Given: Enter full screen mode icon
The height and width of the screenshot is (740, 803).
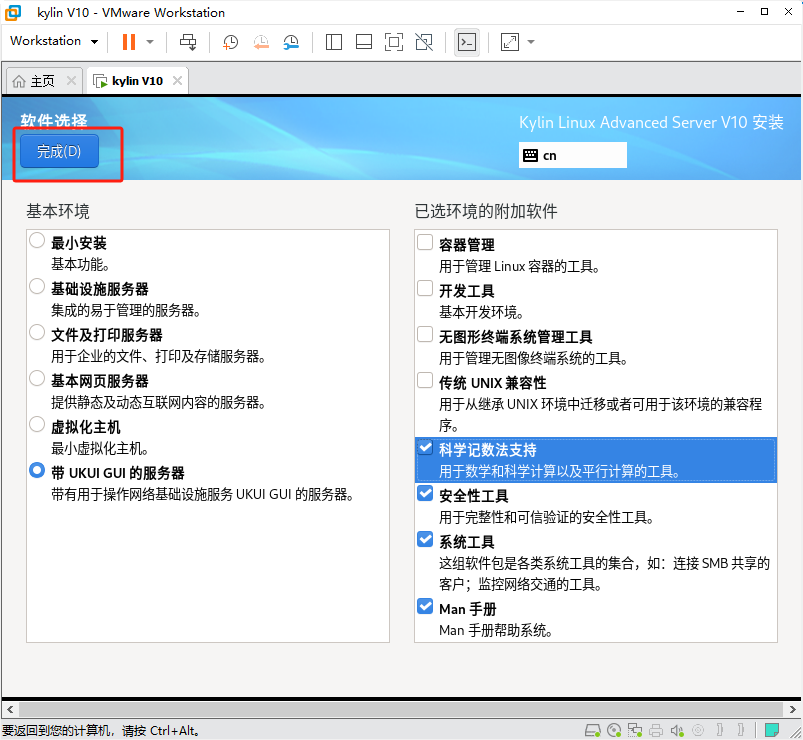Looking at the screenshot, I should click(394, 42).
